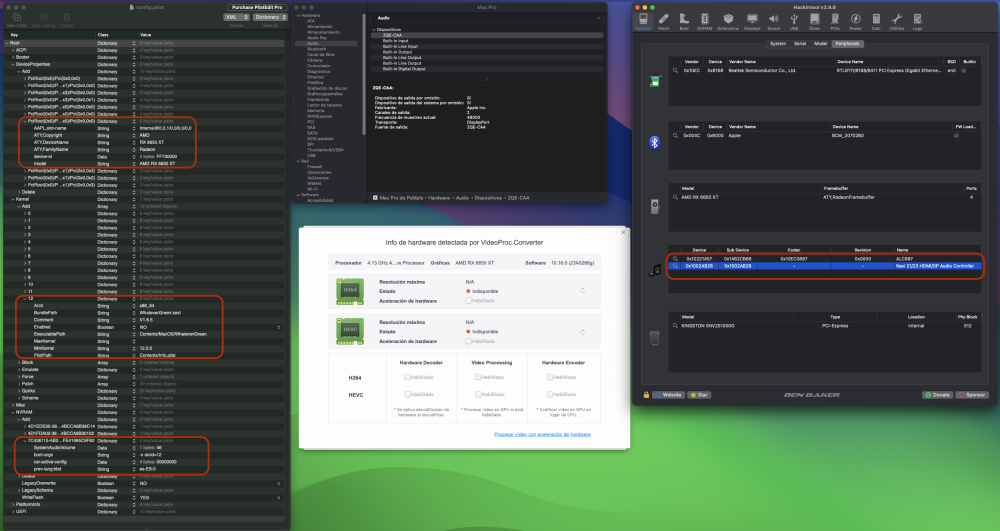Open 'Procesar video con aceleración de hardware' link
Image resolution: width=1000 pixels, height=531 pixels.
[x=542, y=434]
